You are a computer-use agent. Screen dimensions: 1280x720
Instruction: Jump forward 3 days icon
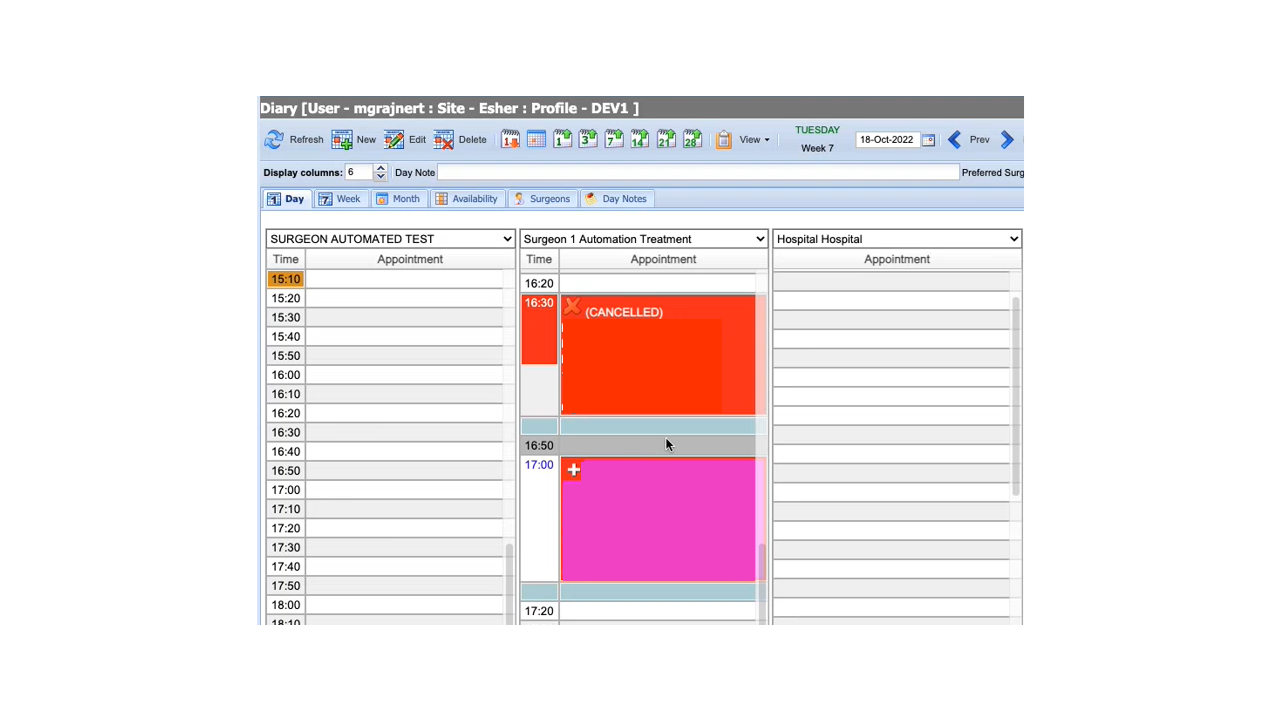point(588,140)
